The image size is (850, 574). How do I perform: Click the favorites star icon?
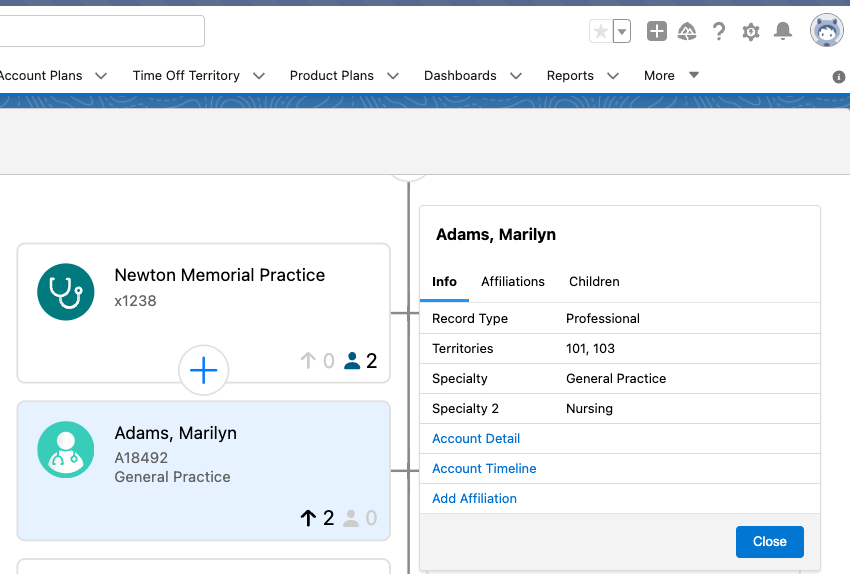(x=601, y=32)
